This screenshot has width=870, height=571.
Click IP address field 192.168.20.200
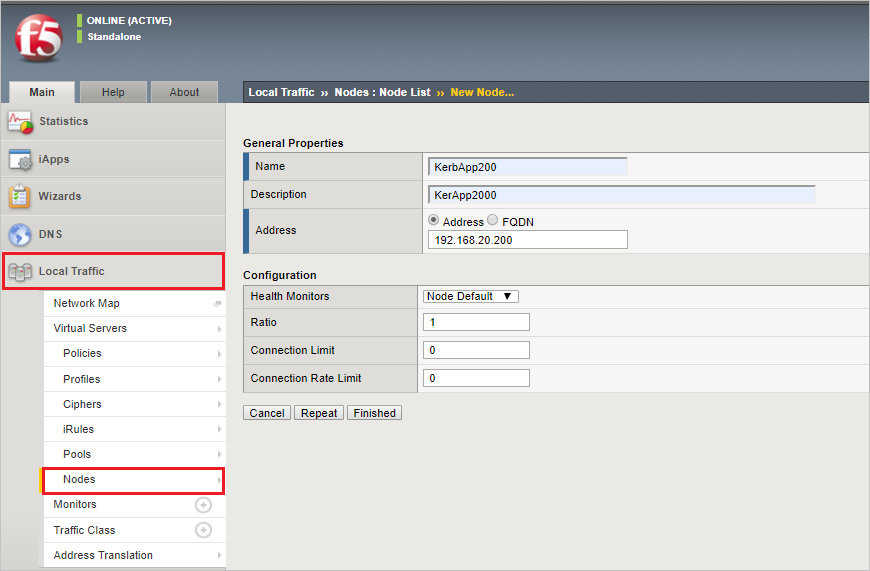pyautogui.click(x=528, y=240)
